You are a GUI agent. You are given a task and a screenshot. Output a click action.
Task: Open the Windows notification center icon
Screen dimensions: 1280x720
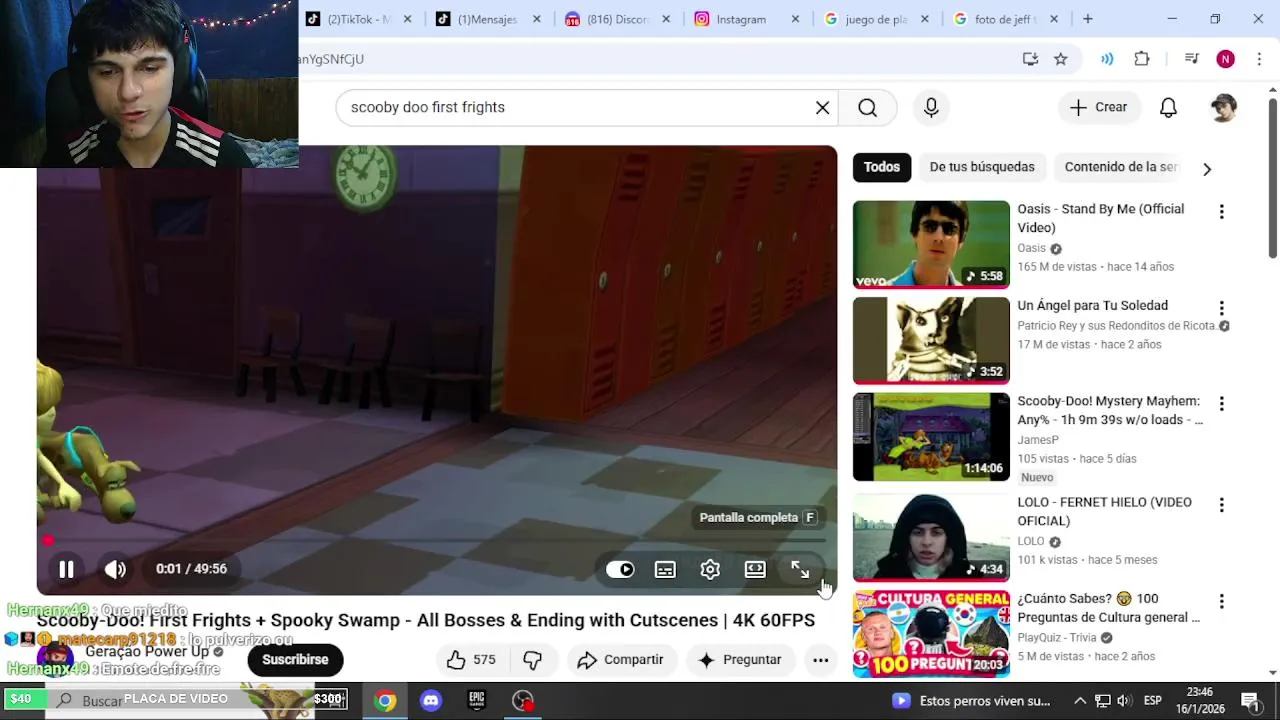tap(1249, 701)
